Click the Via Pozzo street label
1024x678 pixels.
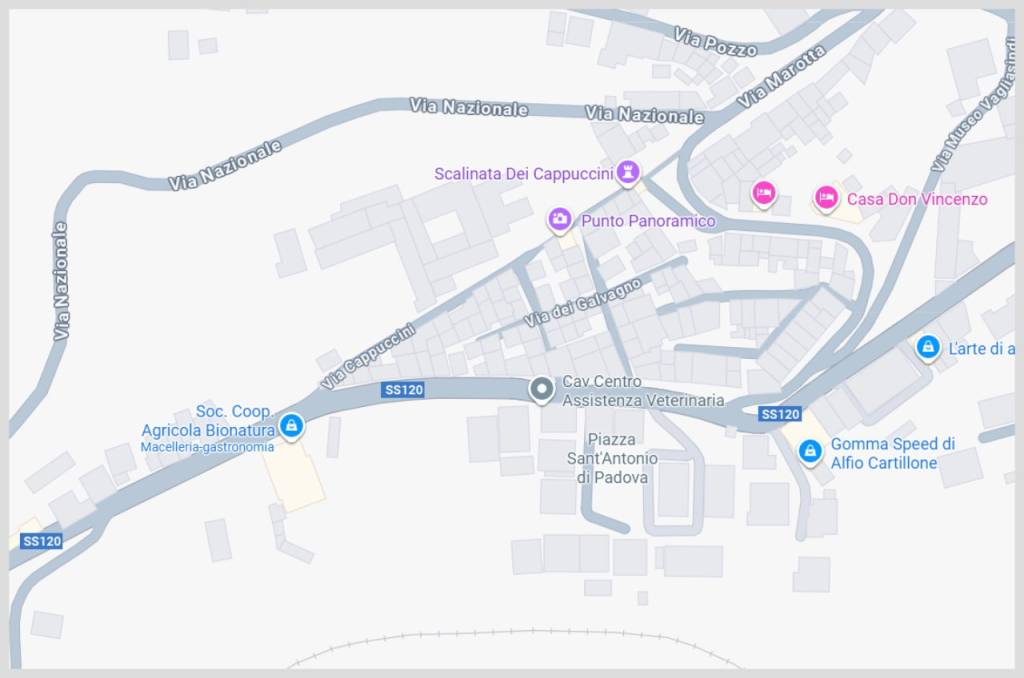pyautogui.click(x=716, y=42)
